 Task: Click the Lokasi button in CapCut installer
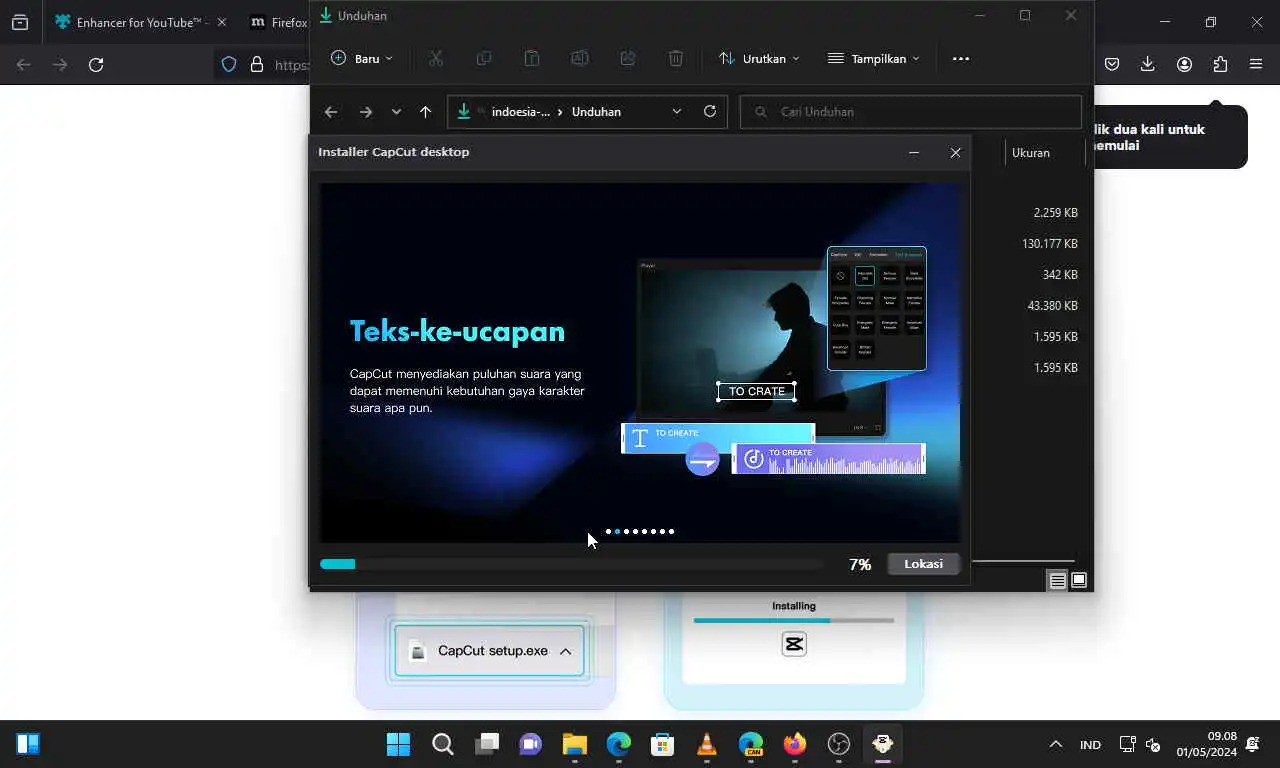(x=923, y=564)
